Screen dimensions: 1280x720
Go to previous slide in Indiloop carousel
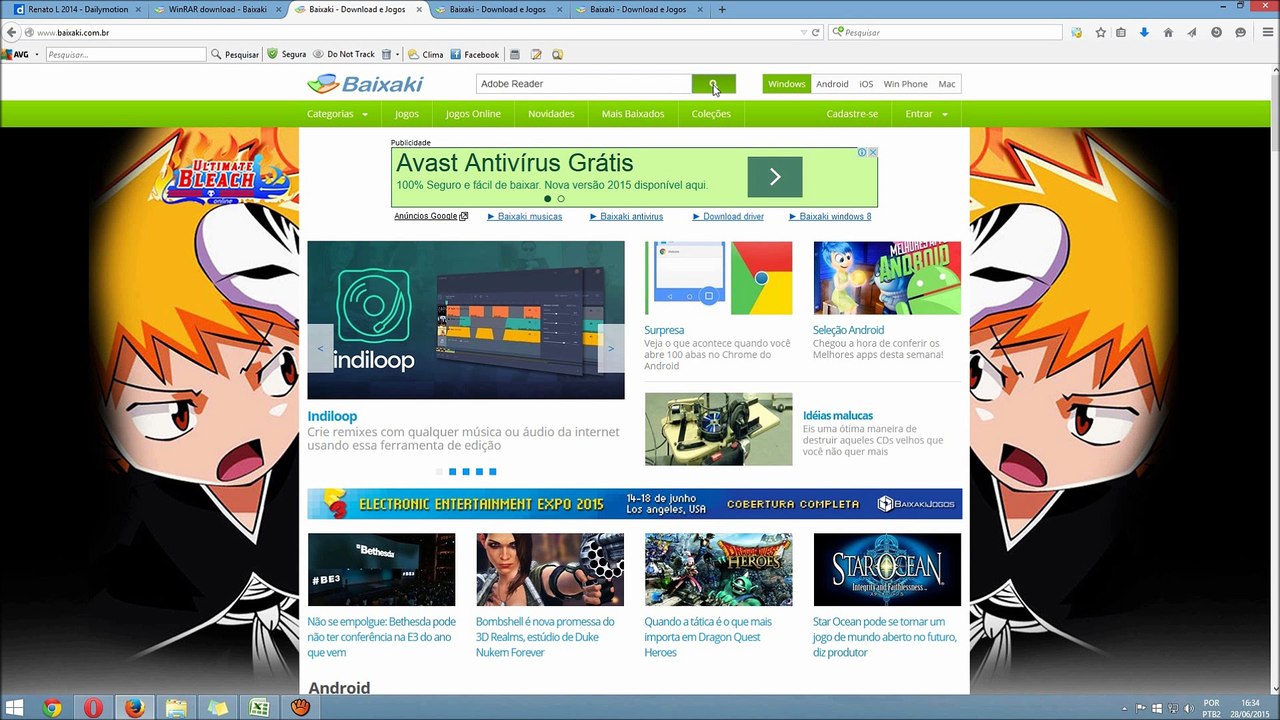pos(320,349)
